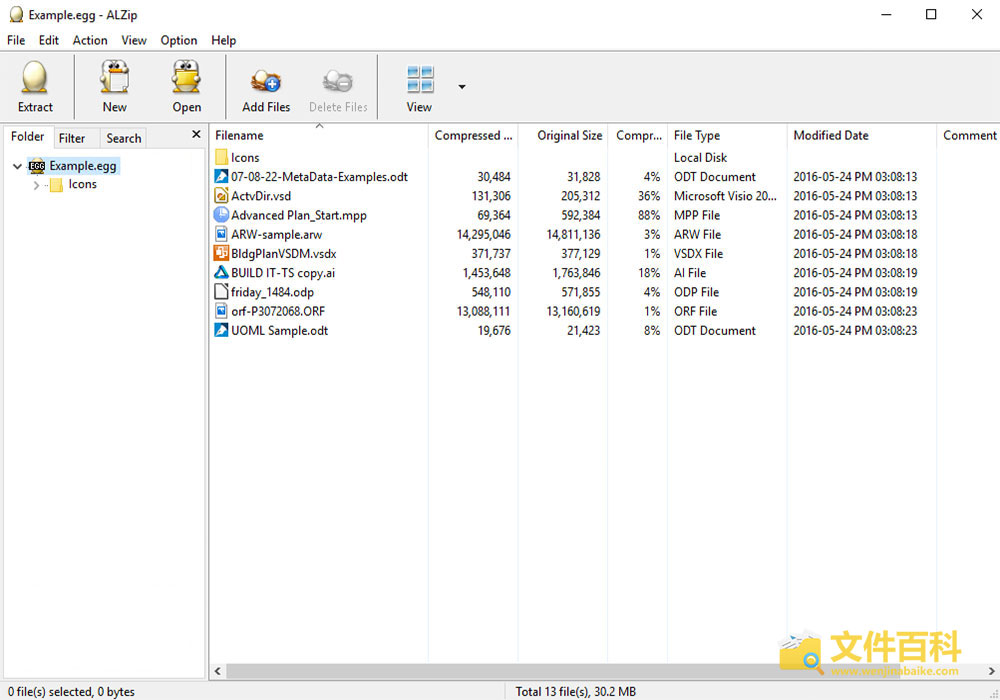Expand the Icons folder tree node

point(36,186)
